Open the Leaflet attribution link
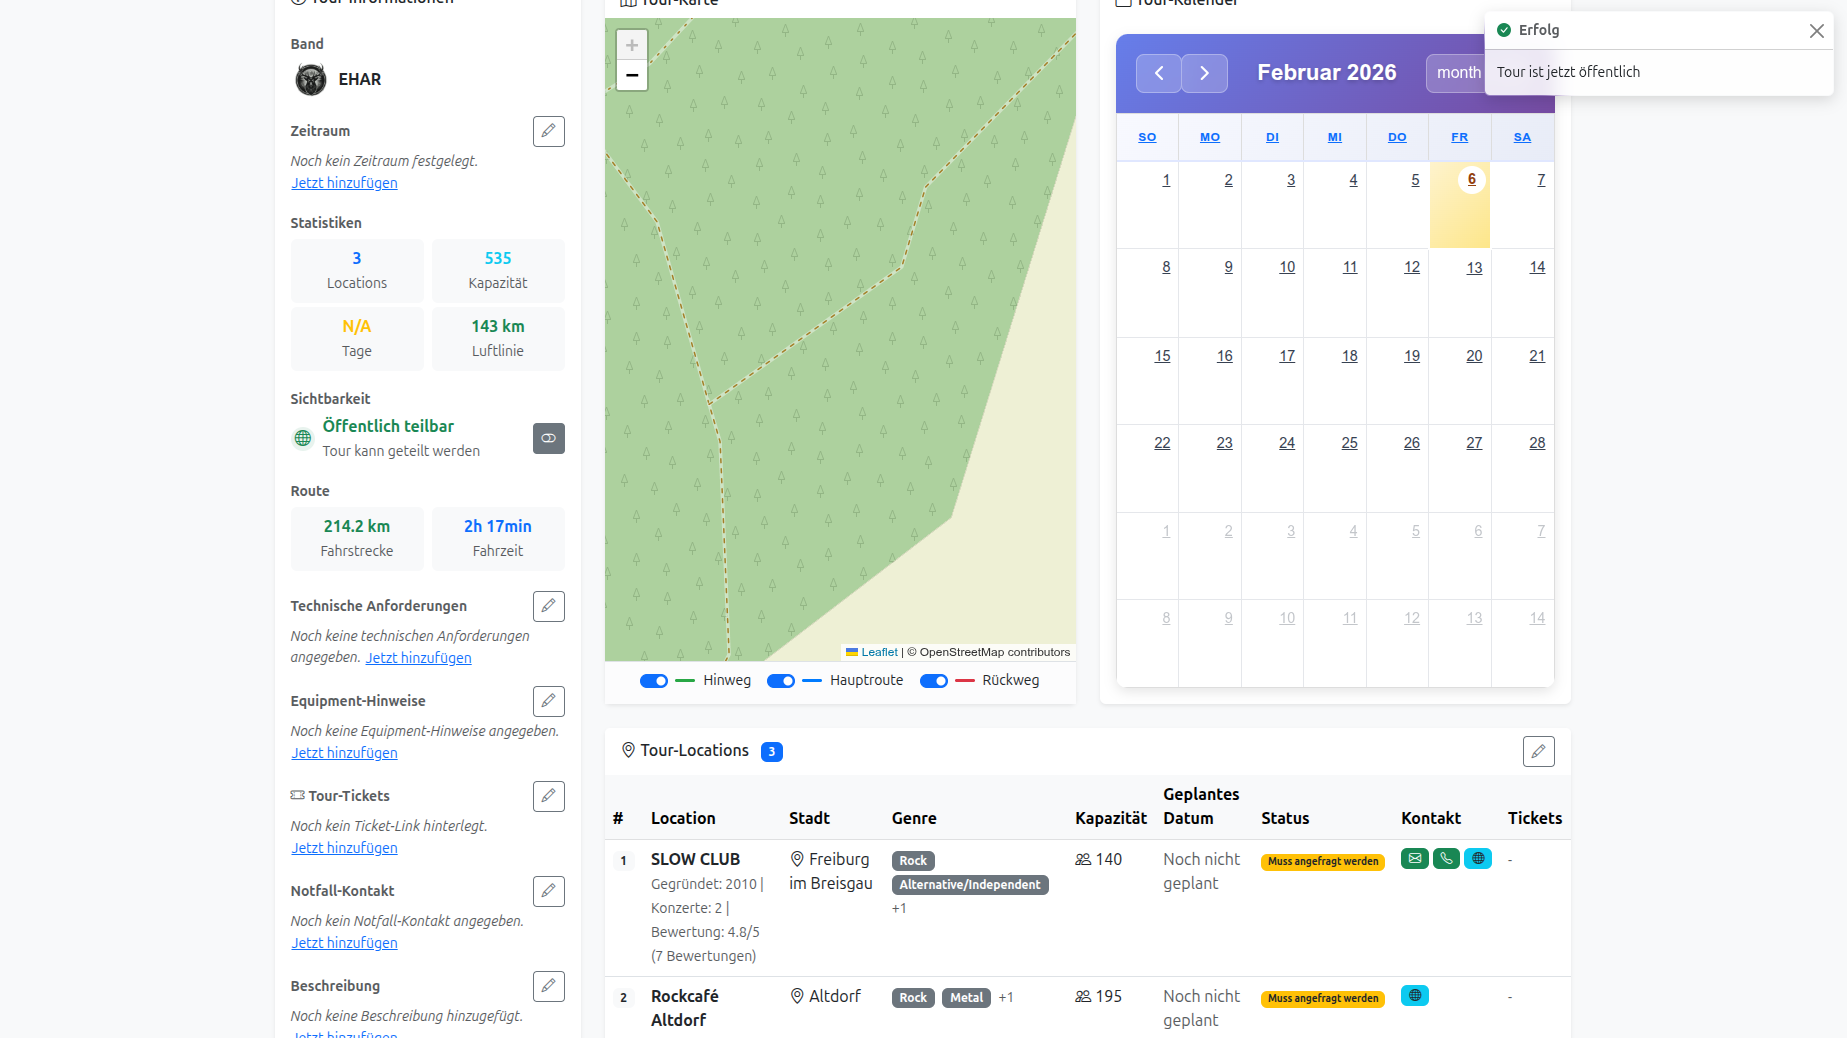This screenshot has width=1847, height=1038. point(879,652)
